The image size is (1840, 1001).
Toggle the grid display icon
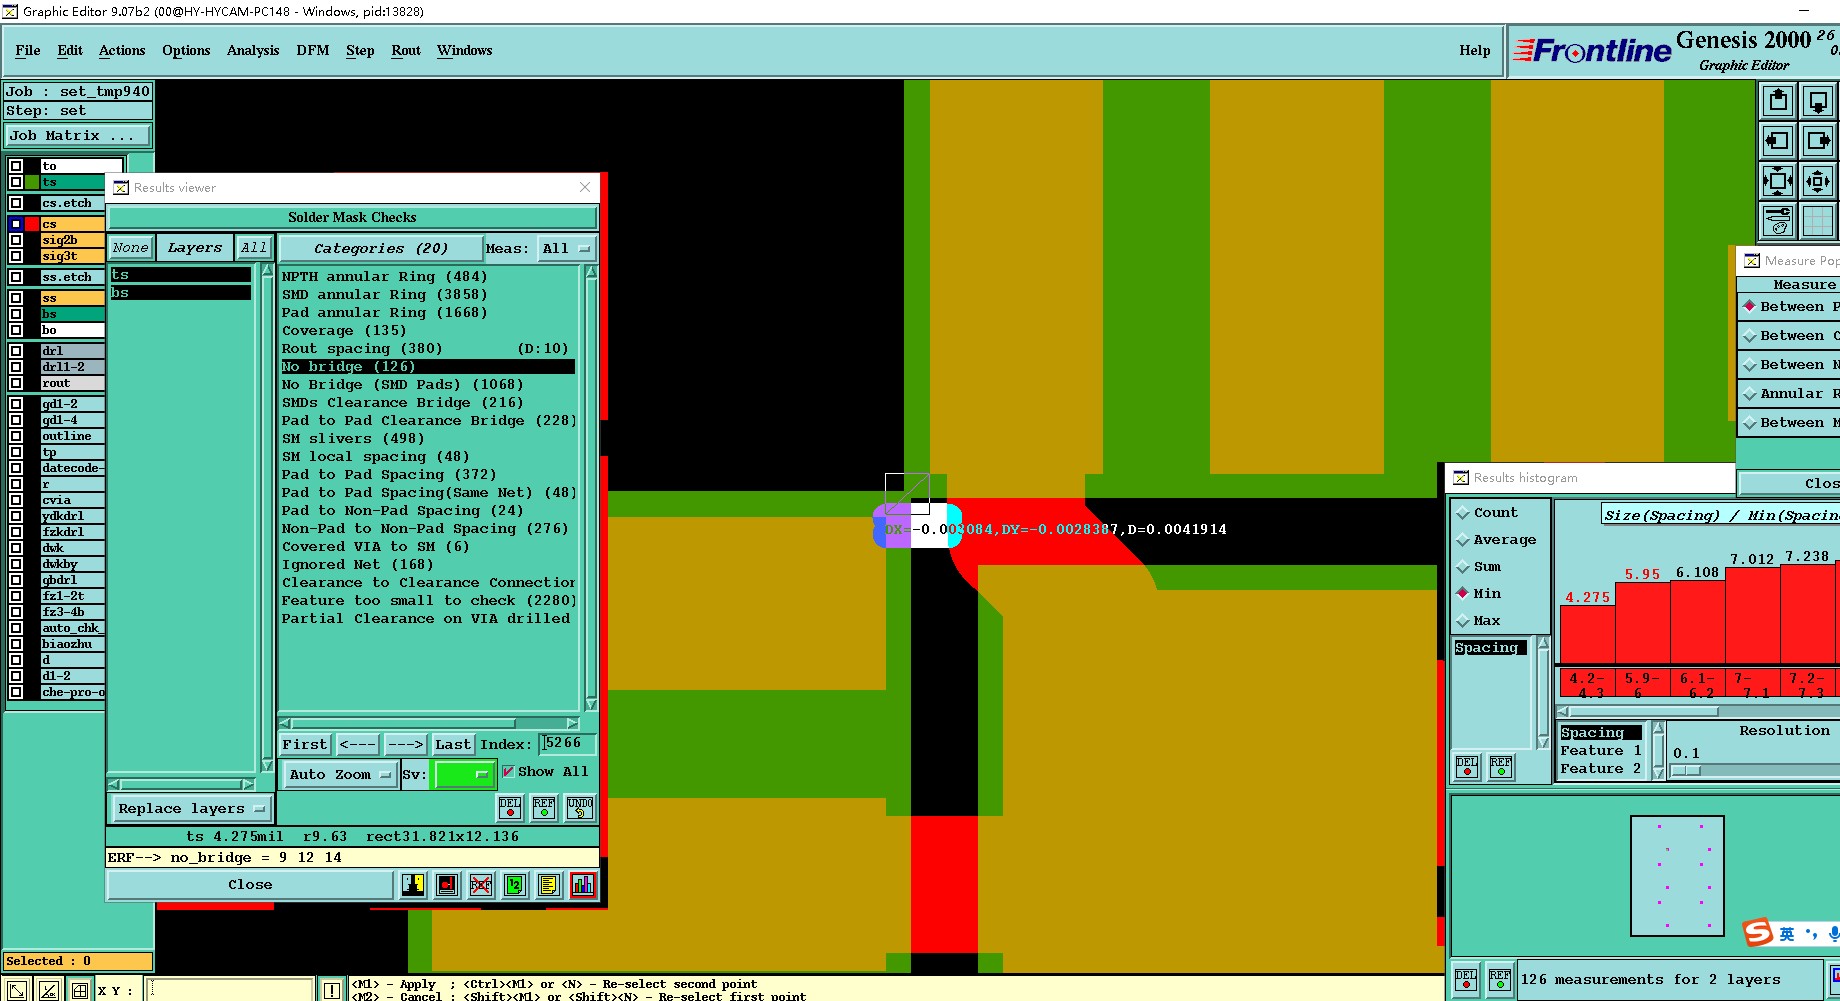[x=1818, y=221]
